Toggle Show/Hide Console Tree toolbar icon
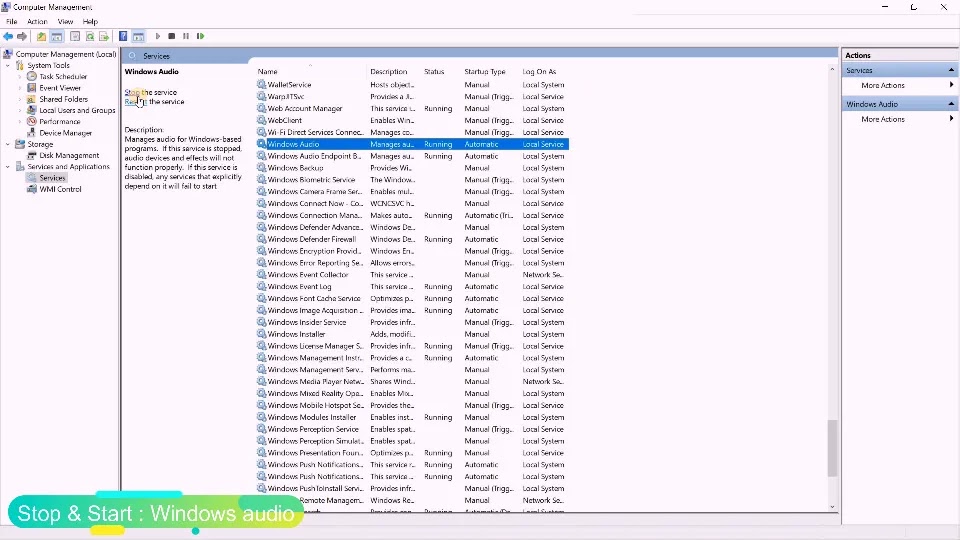The width and height of the screenshot is (960, 540). 56,36
